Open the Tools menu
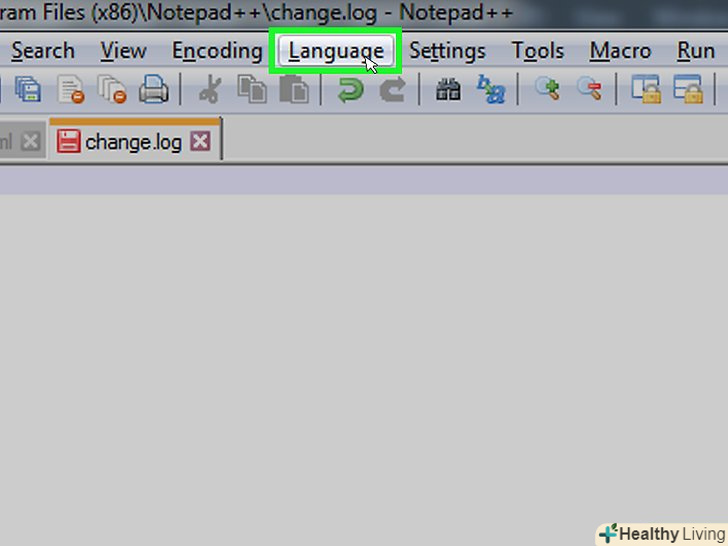Image resolution: width=728 pixels, height=546 pixels. (538, 51)
